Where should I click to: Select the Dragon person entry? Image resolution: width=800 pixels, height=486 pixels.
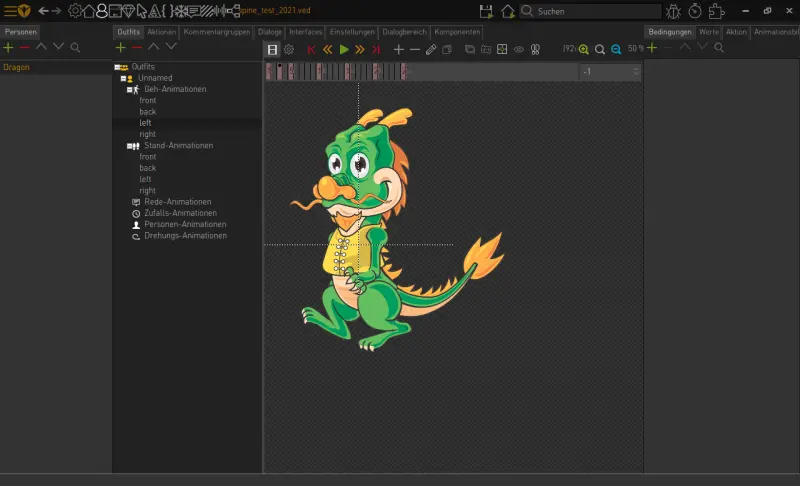pyautogui.click(x=17, y=67)
